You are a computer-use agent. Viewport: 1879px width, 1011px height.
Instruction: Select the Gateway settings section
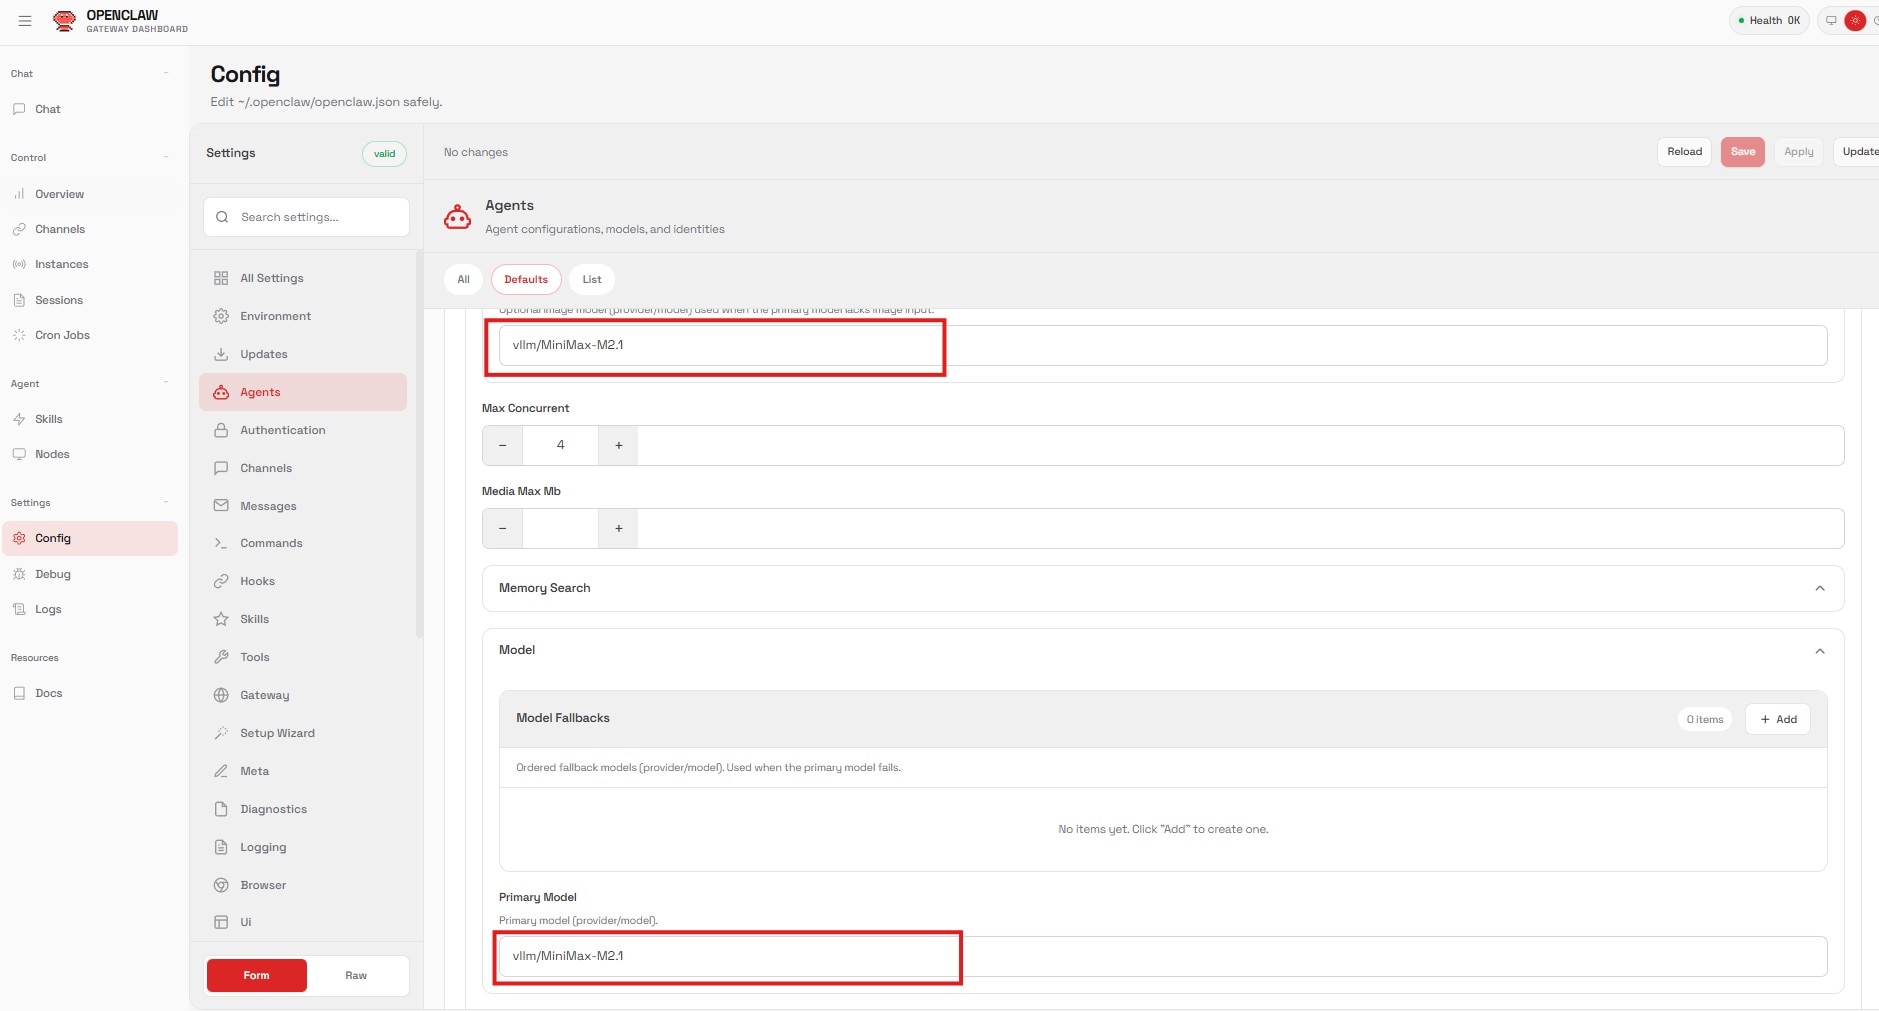[x=264, y=695]
